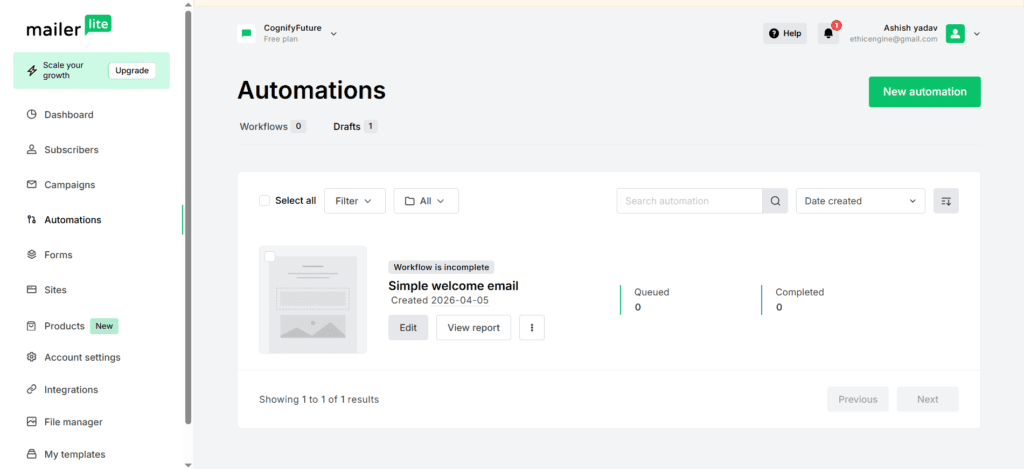Image resolution: width=1024 pixels, height=469 pixels.
Task: Open three-dot menu for Simple welcome email
Action: coord(532,328)
